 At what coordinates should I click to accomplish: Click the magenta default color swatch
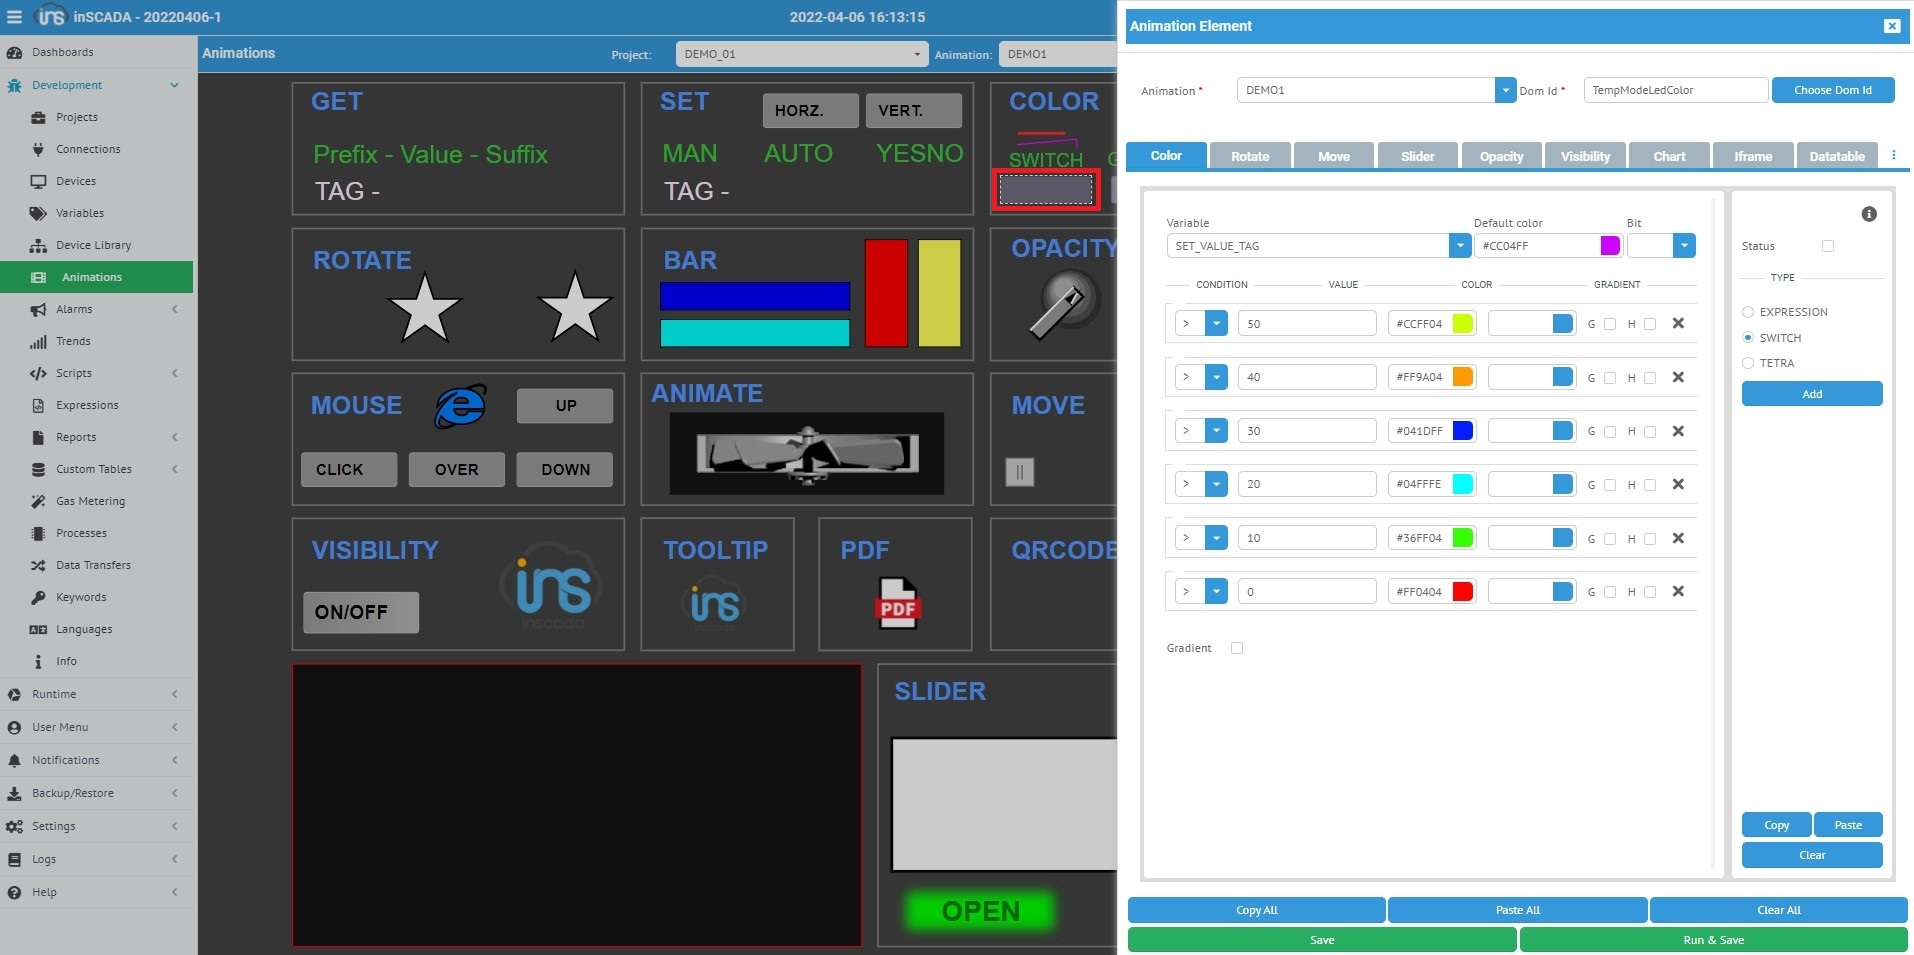1609,246
